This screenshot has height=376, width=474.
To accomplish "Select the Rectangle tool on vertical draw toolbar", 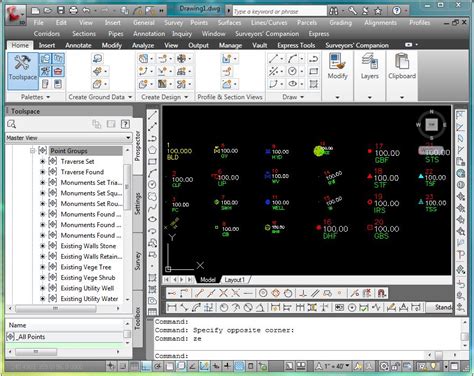I will (152, 162).
